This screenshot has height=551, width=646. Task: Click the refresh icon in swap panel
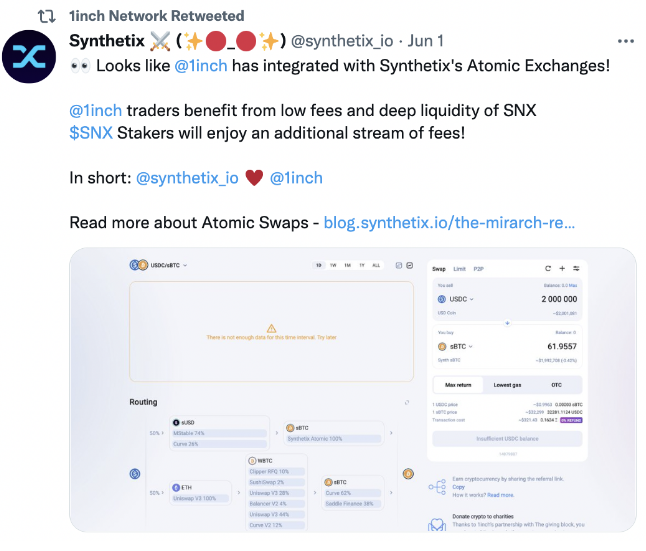point(548,269)
